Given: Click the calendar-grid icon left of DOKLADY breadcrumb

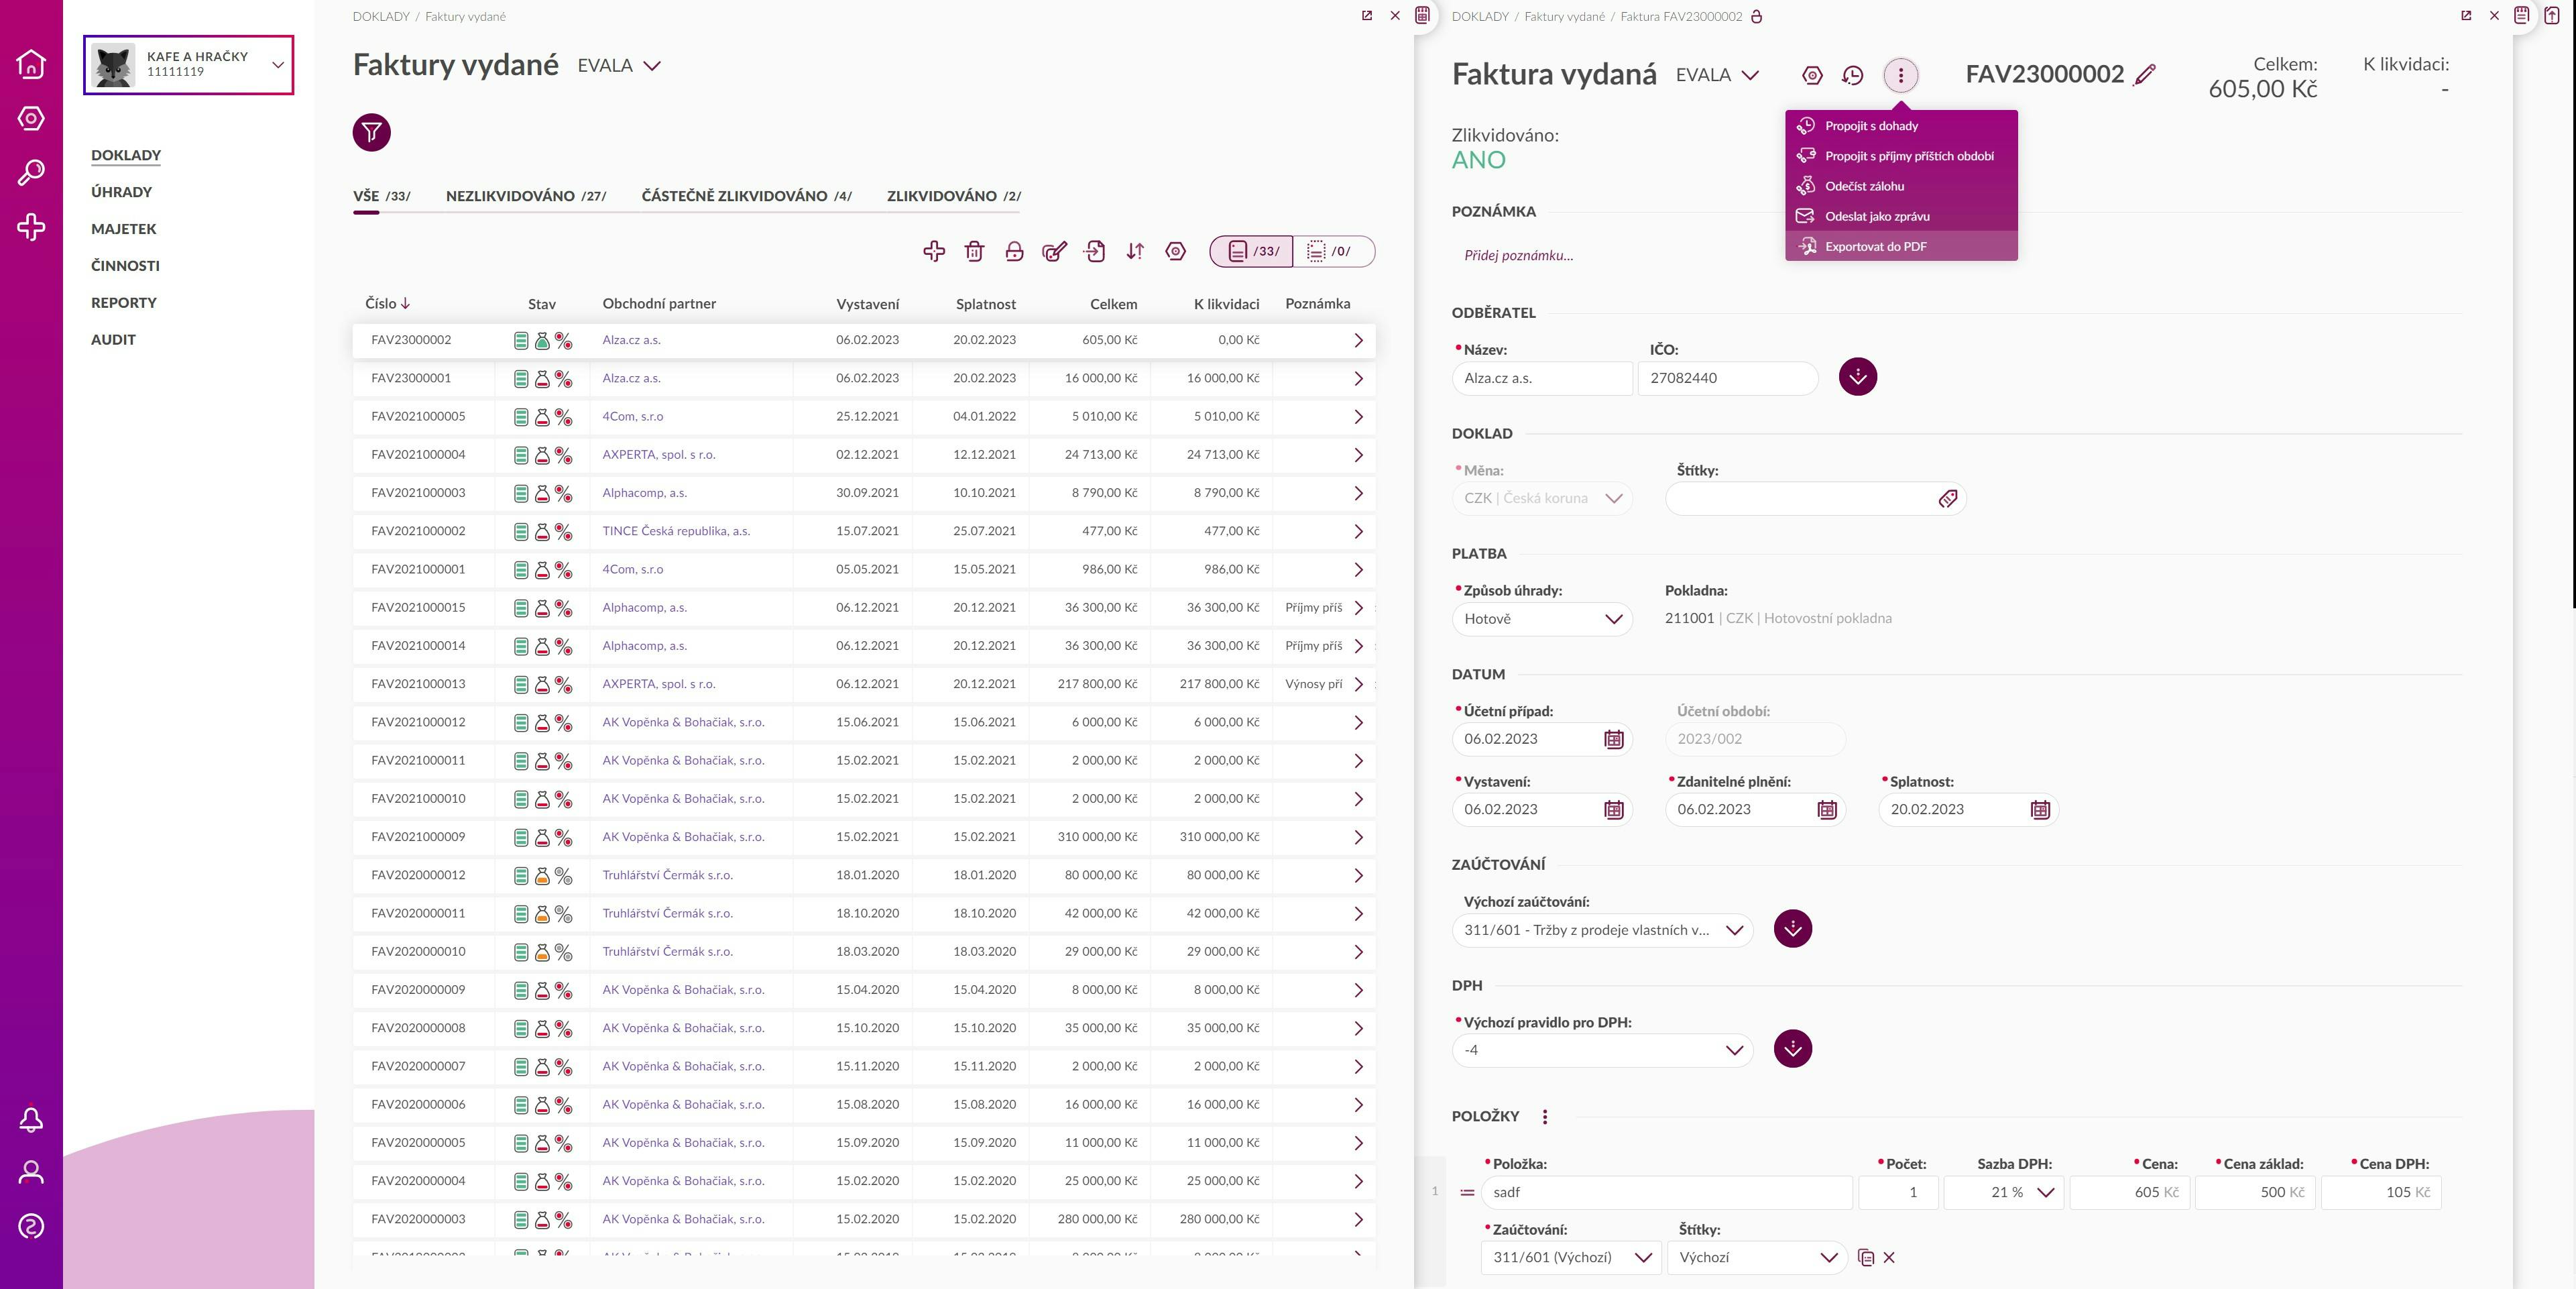Looking at the screenshot, I should pos(1423,15).
